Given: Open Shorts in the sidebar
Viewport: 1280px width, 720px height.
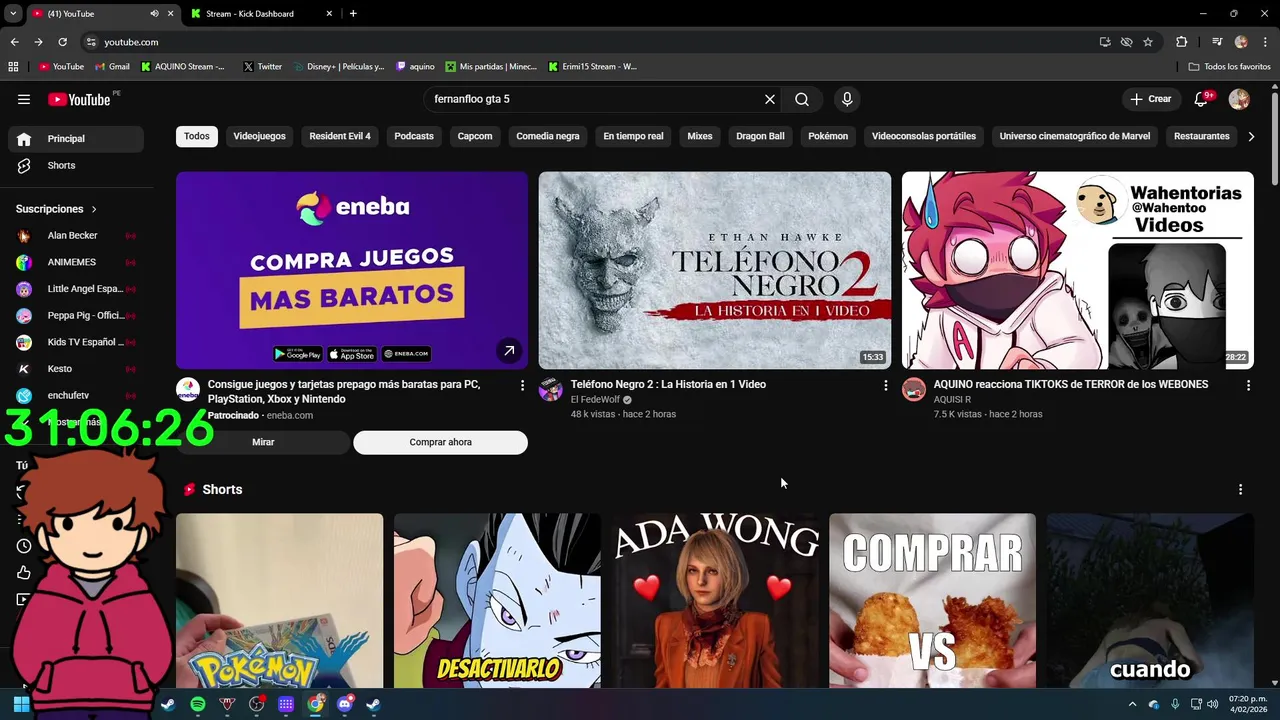Looking at the screenshot, I should click(x=76, y=165).
